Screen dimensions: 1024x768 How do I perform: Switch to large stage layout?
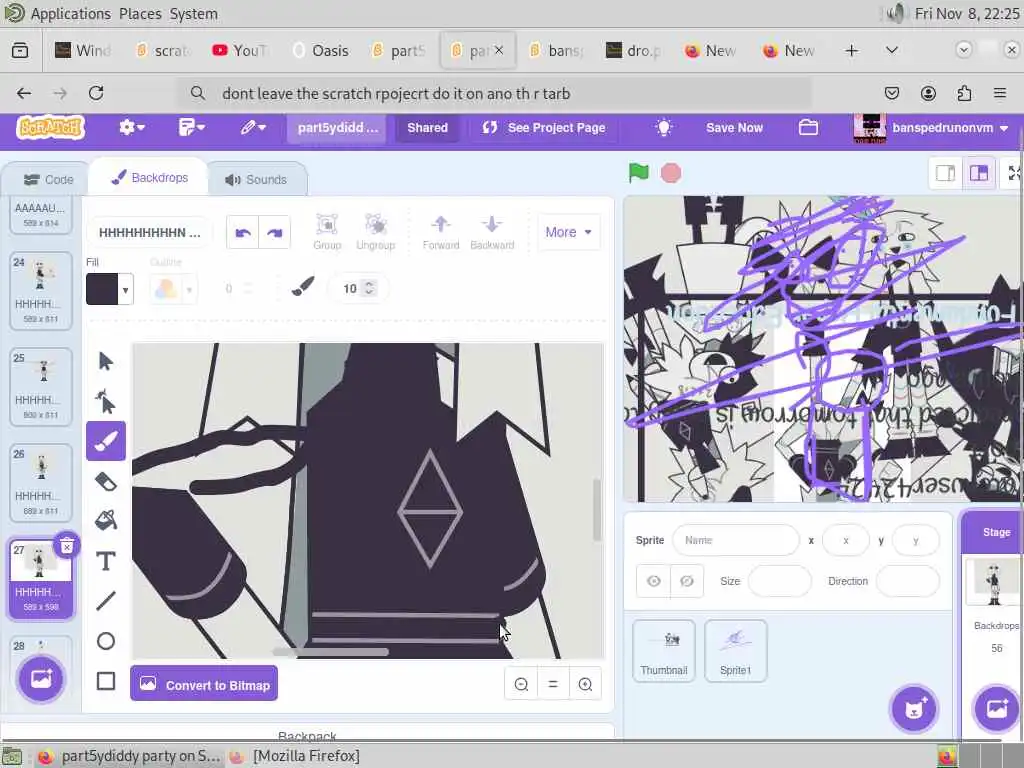pos(978,173)
